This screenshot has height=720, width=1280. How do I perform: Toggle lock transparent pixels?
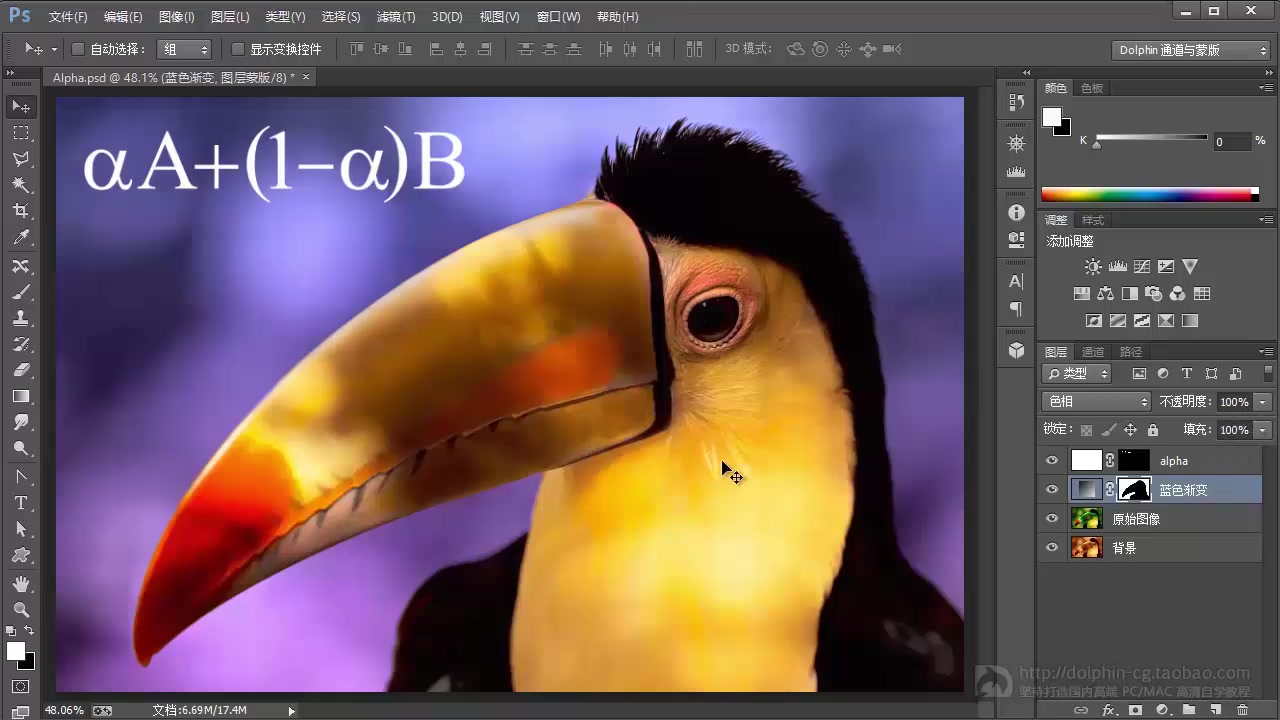(x=1087, y=430)
